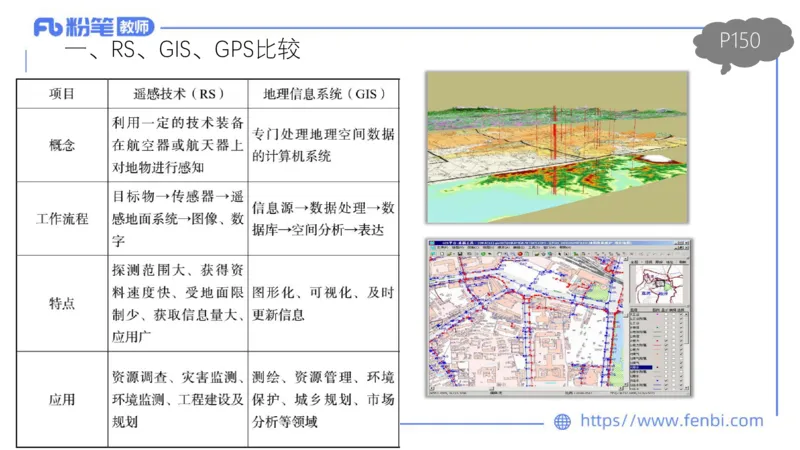Click the 粉笔教师 logo
This screenshot has width=800, height=450.
(x=94, y=27)
